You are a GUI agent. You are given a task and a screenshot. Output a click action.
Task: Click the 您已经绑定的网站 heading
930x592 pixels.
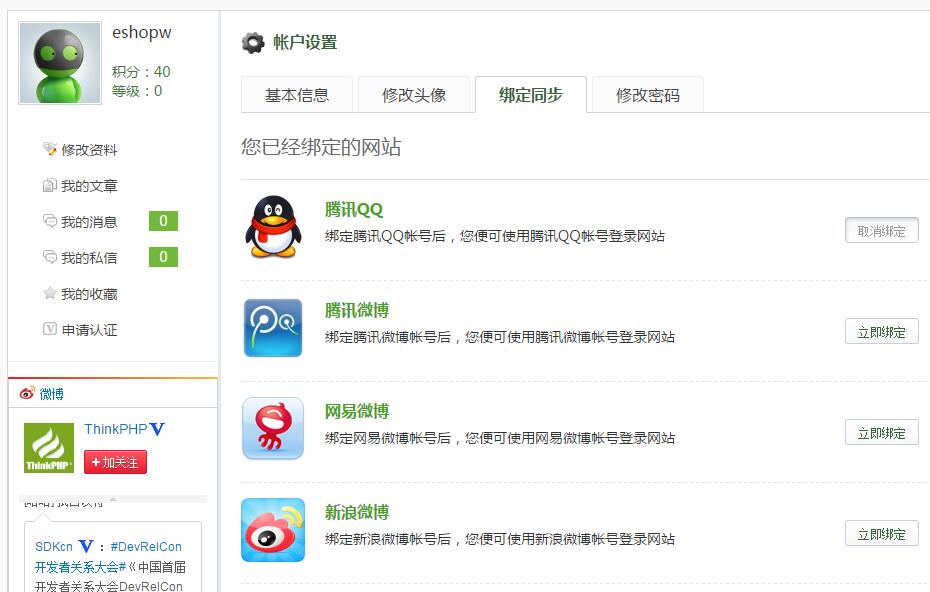(321, 147)
